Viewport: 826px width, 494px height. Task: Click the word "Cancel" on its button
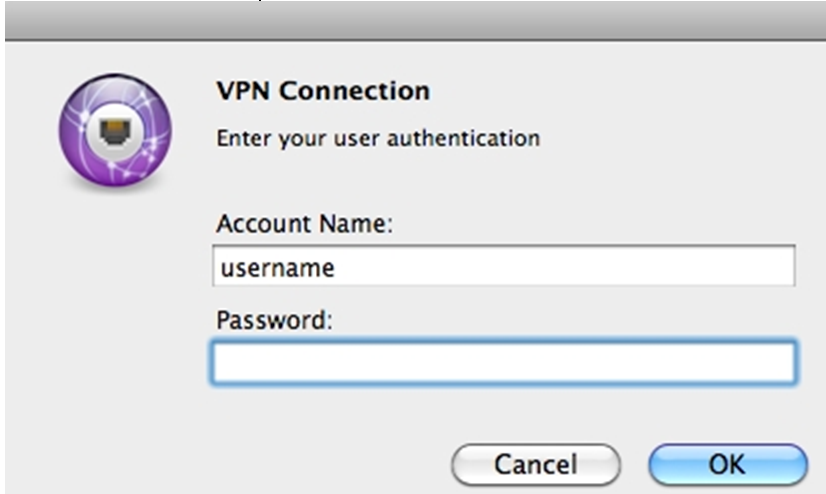536,465
